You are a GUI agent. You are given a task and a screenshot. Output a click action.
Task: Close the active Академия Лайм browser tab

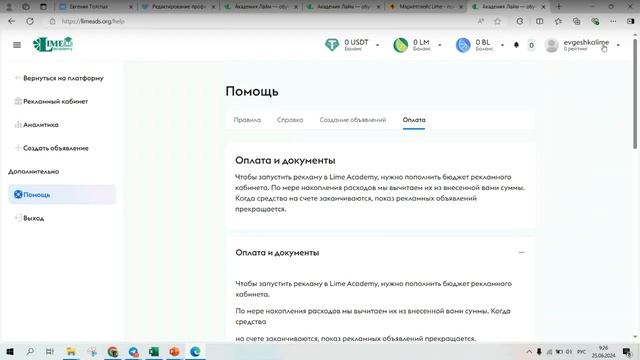(543, 7)
